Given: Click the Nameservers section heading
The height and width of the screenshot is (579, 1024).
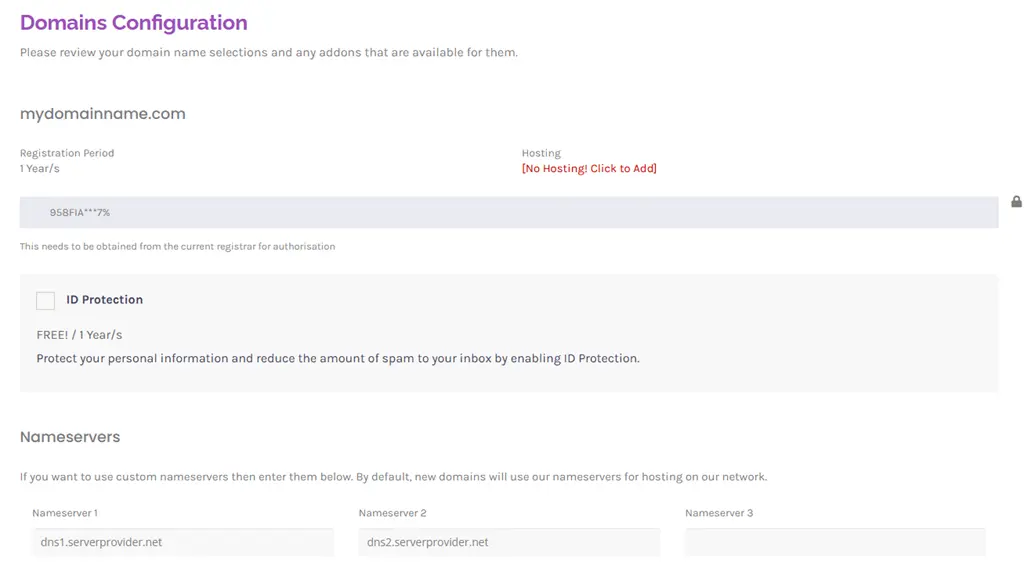Looking at the screenshot, I should 70,437.
